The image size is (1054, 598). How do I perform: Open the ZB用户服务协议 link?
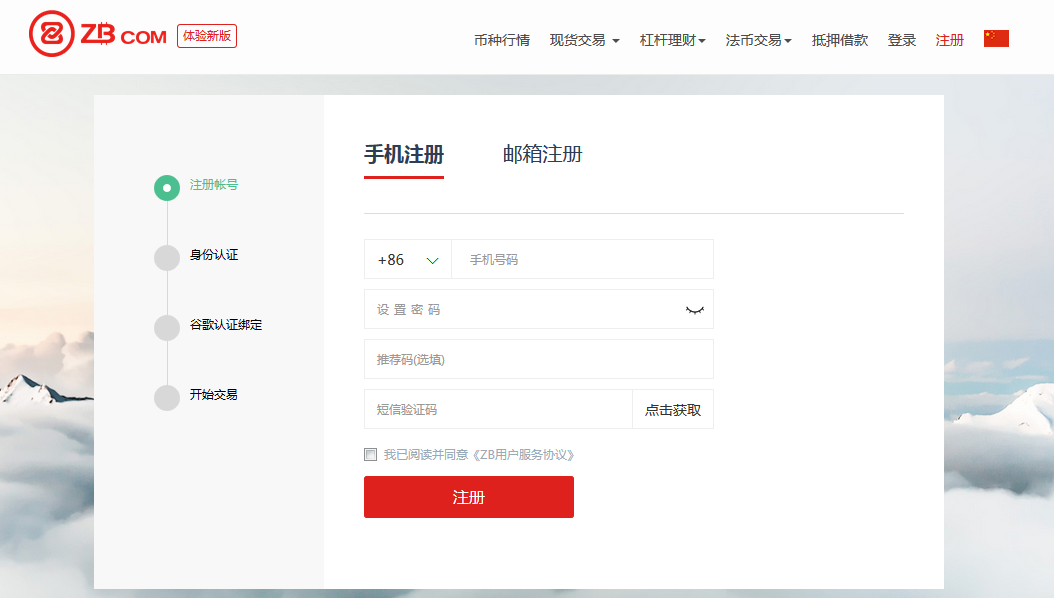(524, 455)
